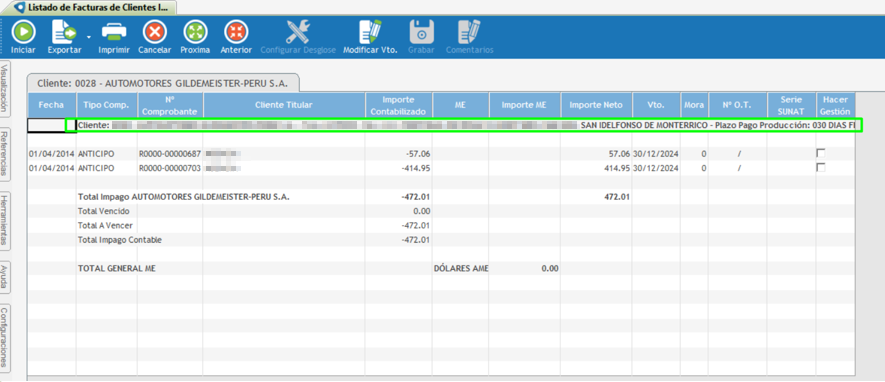Check Hacer Gestión for comprobante R0000-00000703
The height and width of the screenshot is (382, 885).
pos(820,168)
